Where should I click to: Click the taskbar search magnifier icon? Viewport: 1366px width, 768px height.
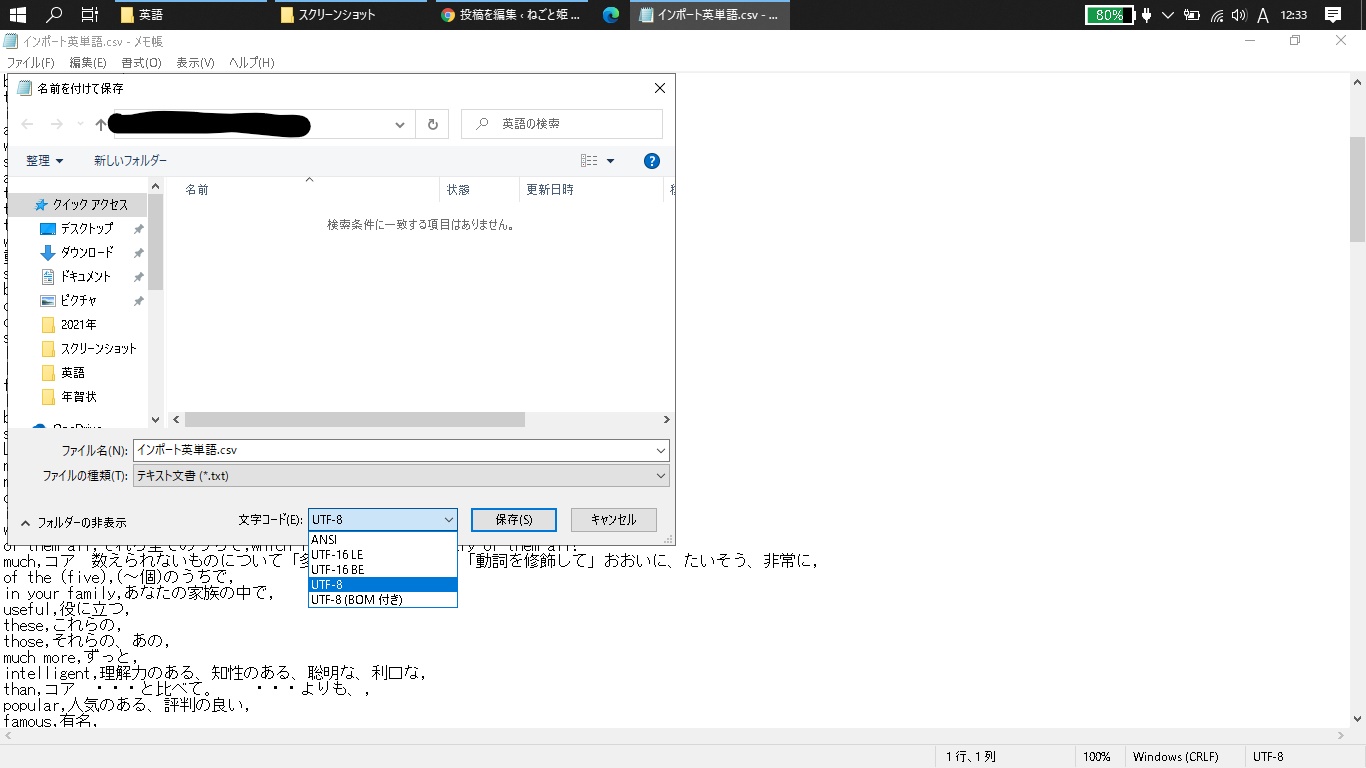pos(54,15)
